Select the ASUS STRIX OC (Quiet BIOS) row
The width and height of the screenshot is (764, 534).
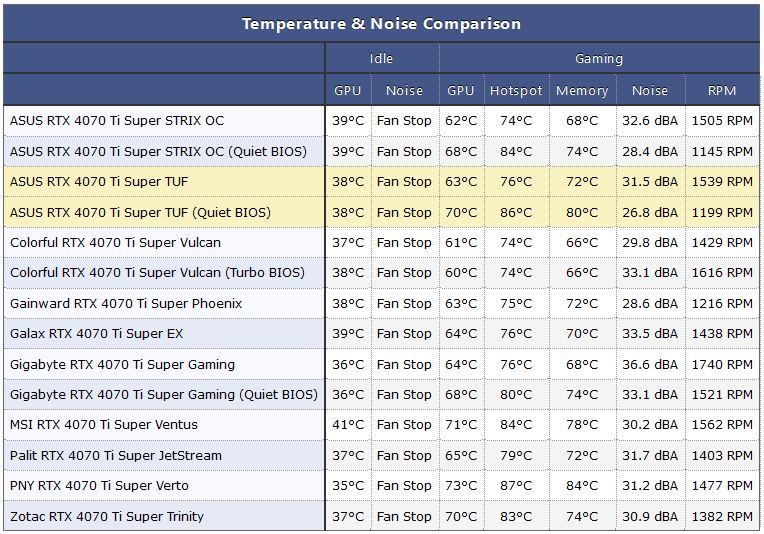[x=382, y=151]
